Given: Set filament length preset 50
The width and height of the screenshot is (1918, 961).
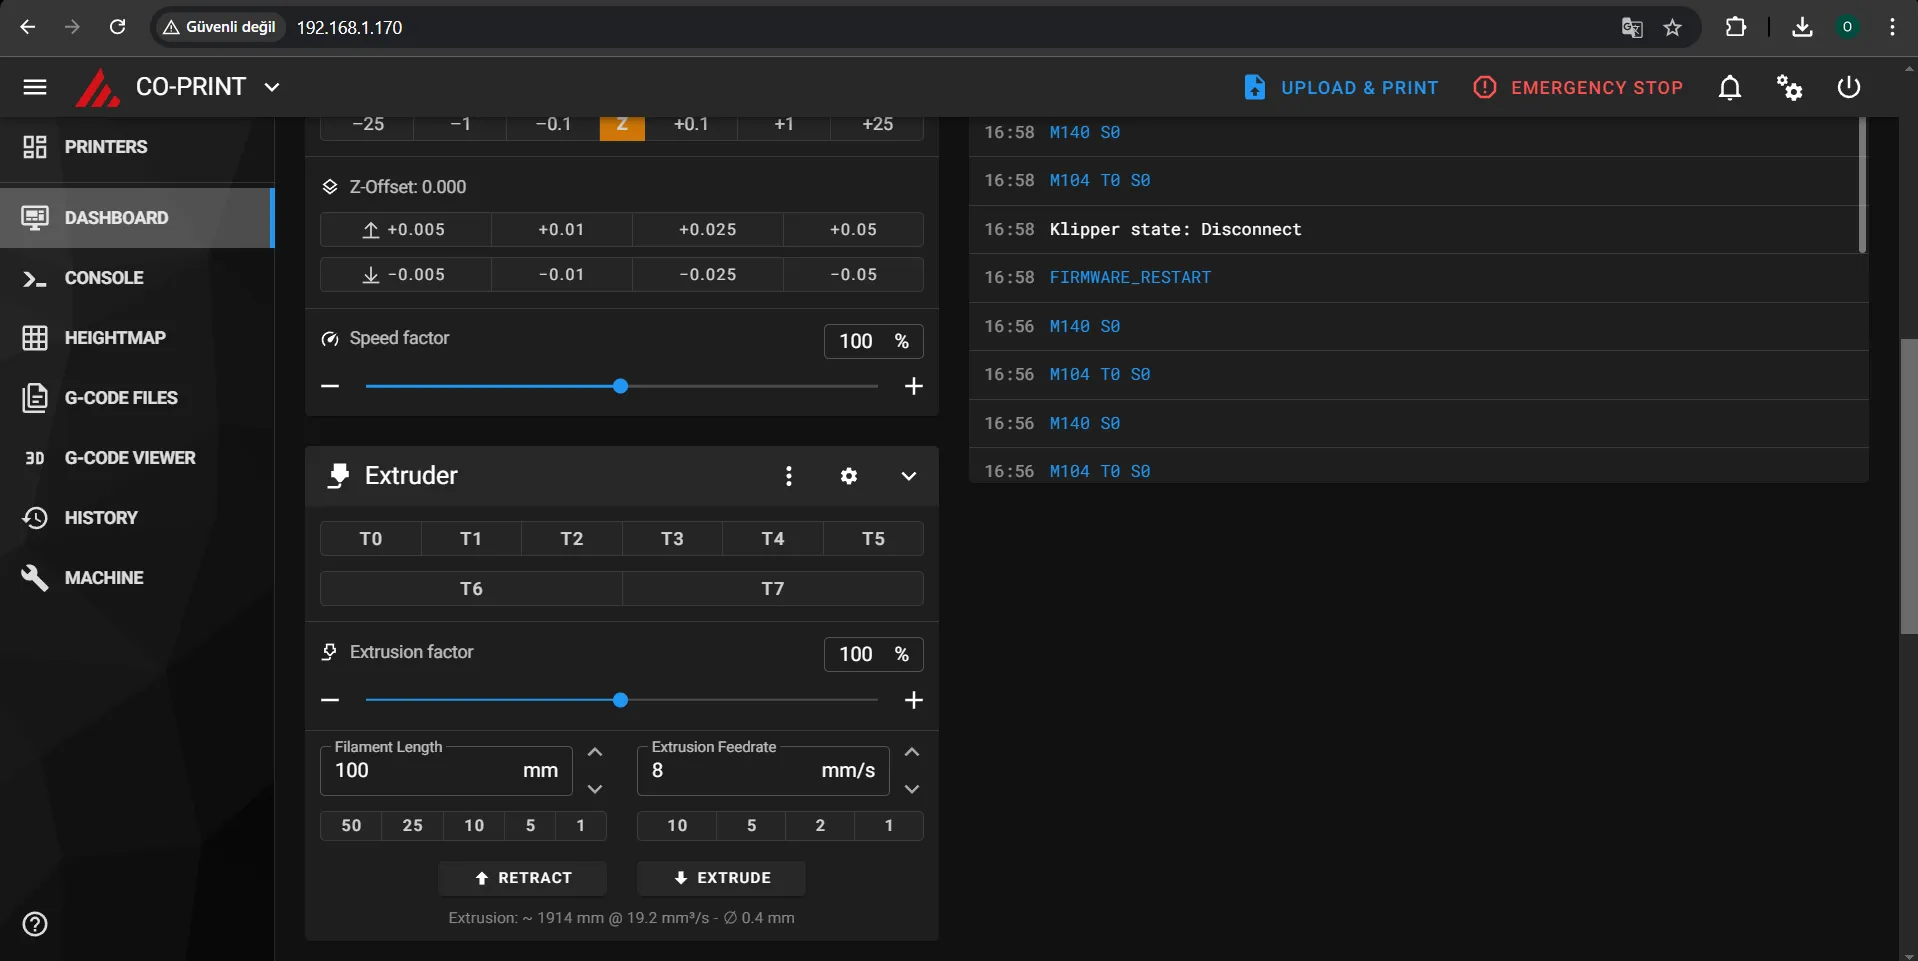Looking at the screenshot, I should pos(351,826).
